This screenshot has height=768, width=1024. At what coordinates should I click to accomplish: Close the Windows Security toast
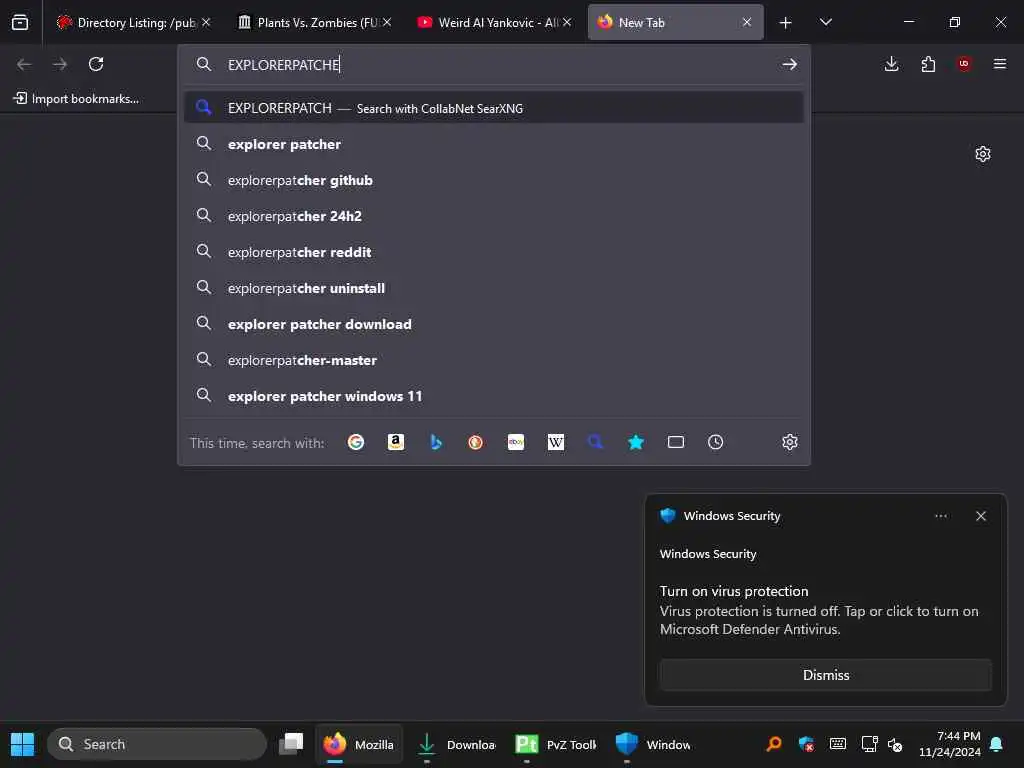point(981,516)
